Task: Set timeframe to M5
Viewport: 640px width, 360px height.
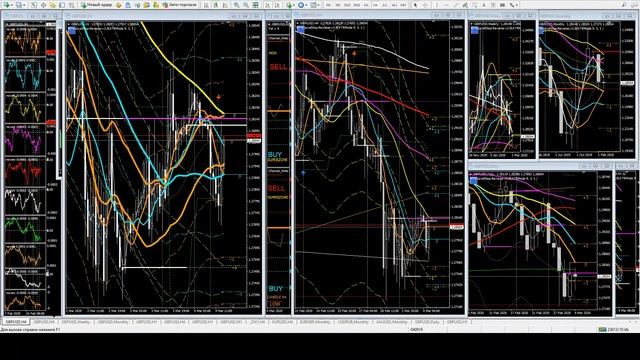Action: (338, 5)
